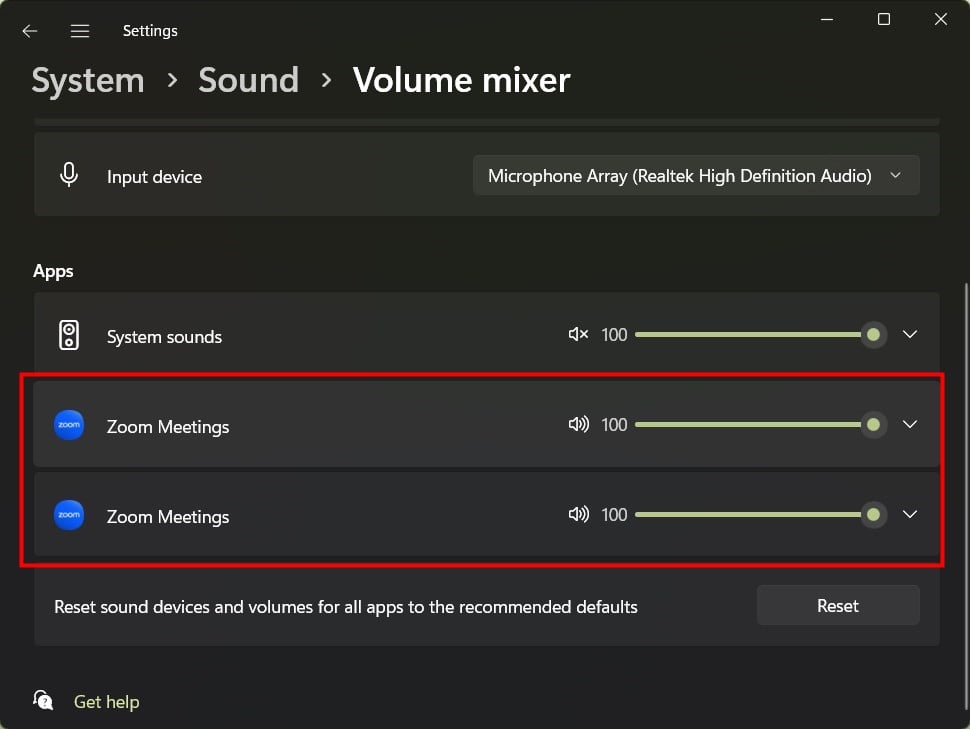Open the hamburger navigation menu
The width and height of the screenshot is (970, 729).
coord(80,31)
